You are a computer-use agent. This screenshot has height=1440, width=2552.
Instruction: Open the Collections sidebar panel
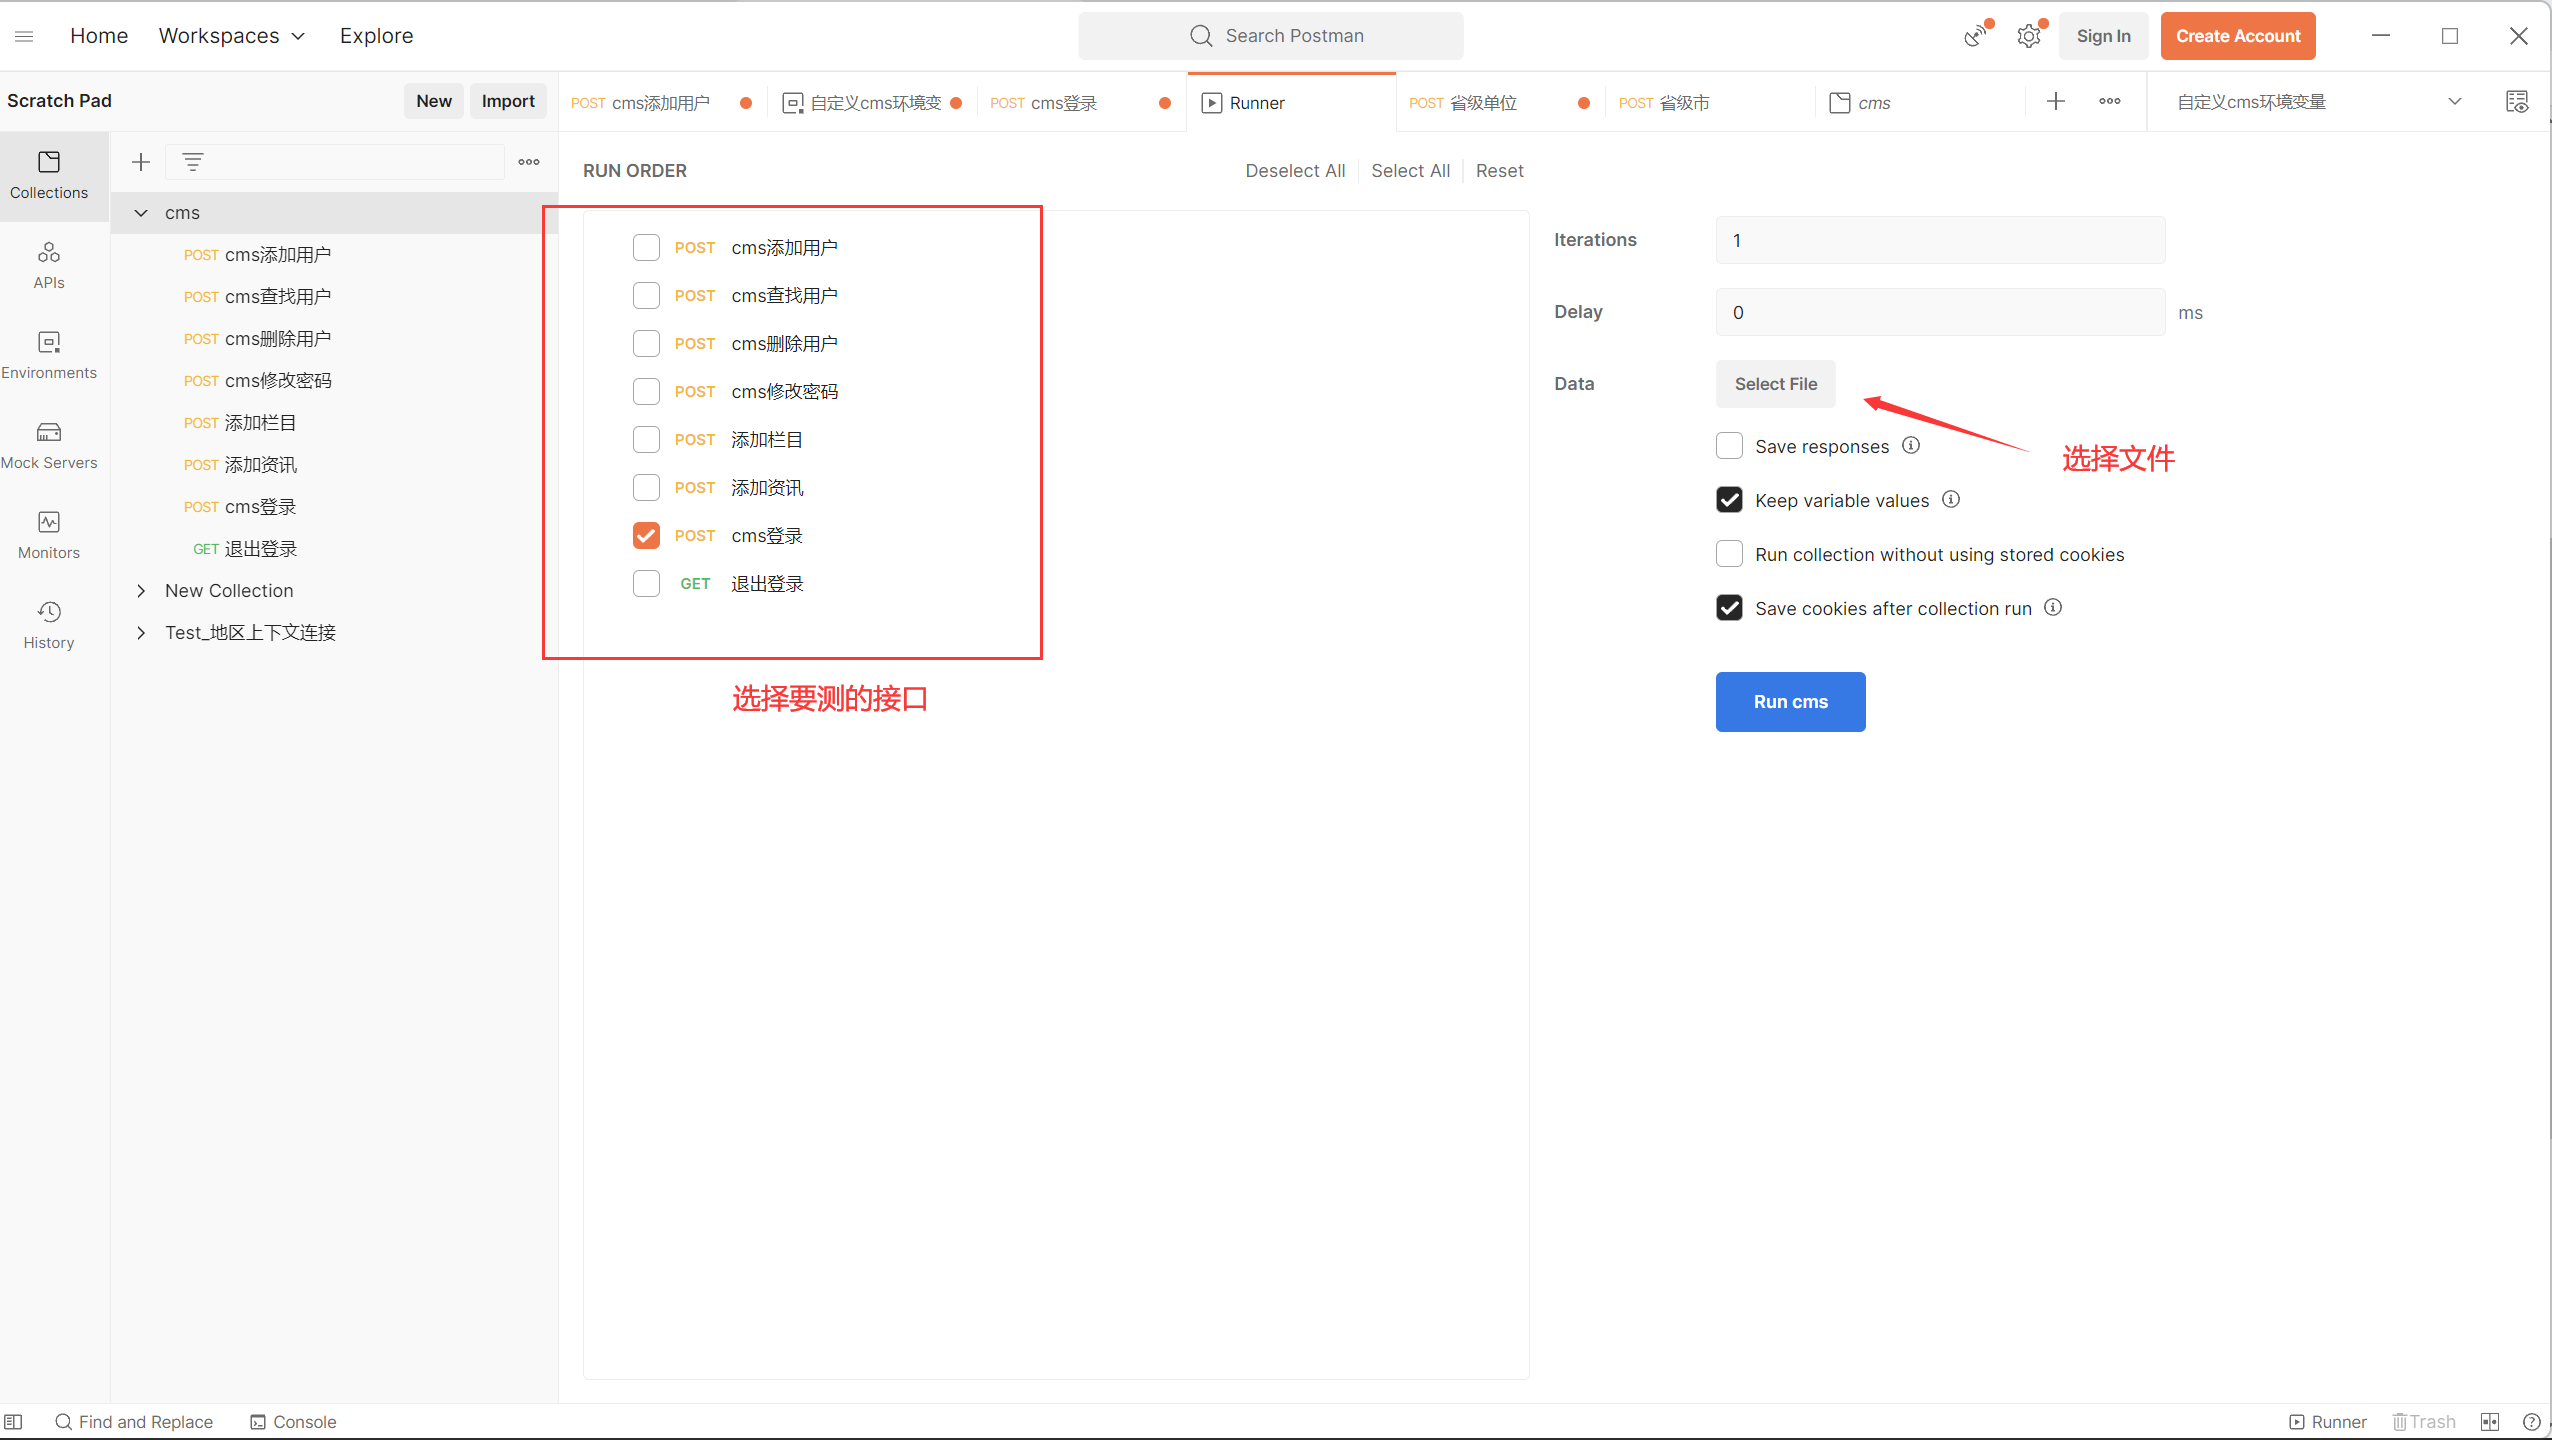[x=48, y=174]
